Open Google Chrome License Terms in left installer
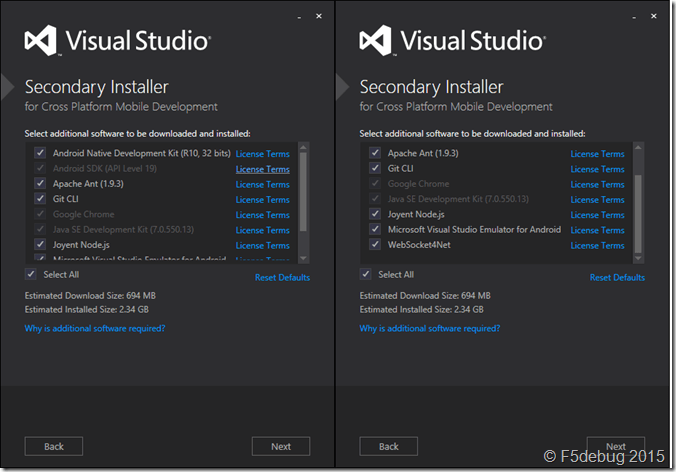 pyautogui.click(x=263, y=215)
